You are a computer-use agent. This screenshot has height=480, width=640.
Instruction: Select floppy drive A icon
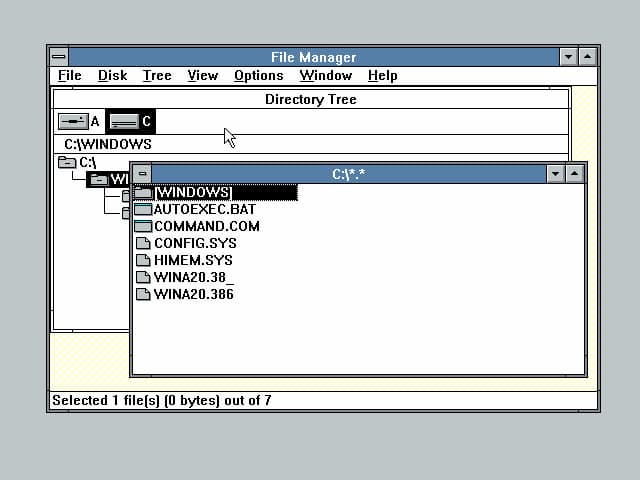73,121
